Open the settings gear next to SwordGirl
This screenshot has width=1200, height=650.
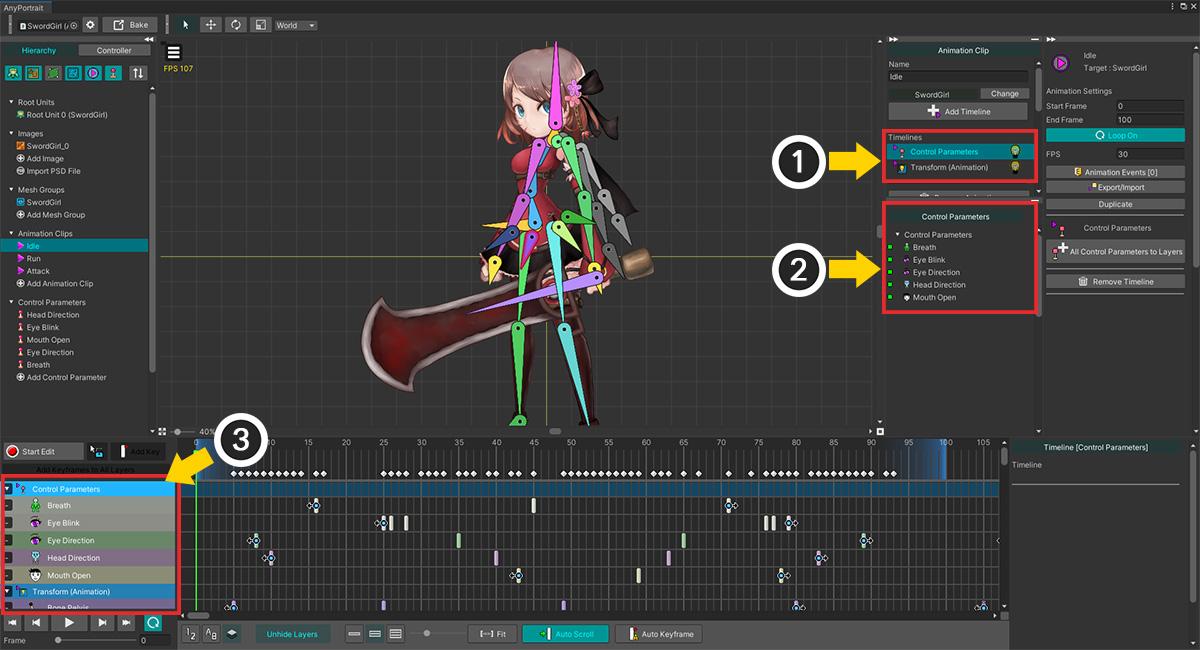(x=90, y=24)
